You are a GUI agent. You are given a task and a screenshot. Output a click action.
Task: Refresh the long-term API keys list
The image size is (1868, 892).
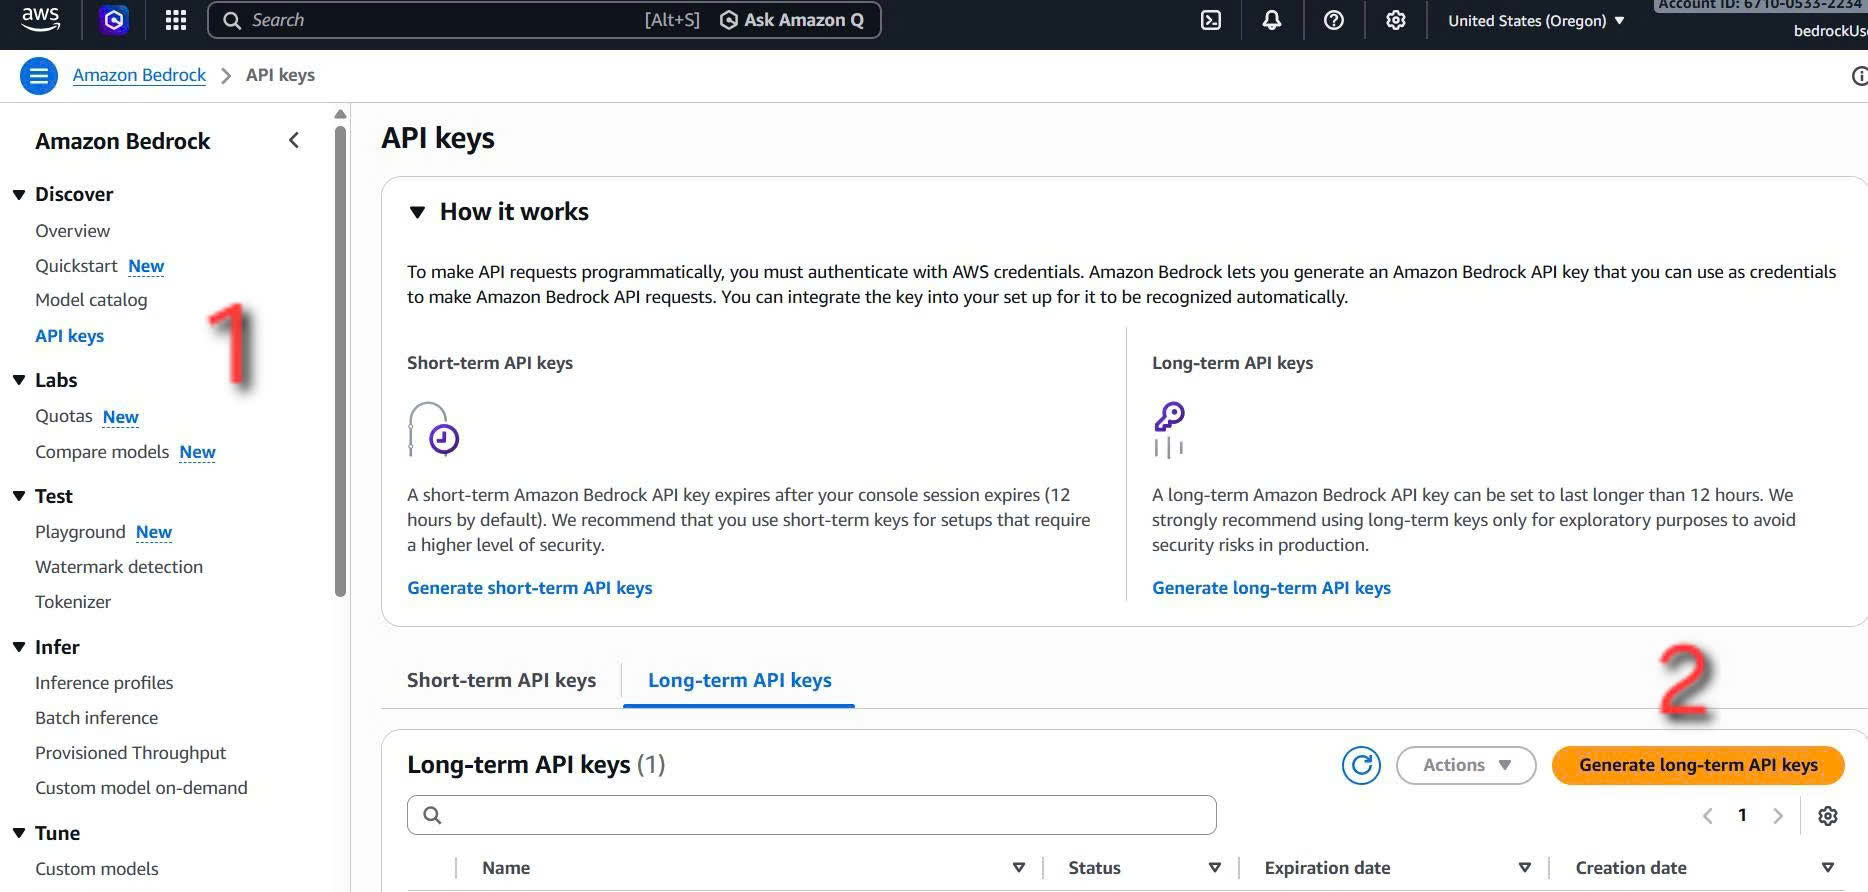click(x=1360, y=765)
